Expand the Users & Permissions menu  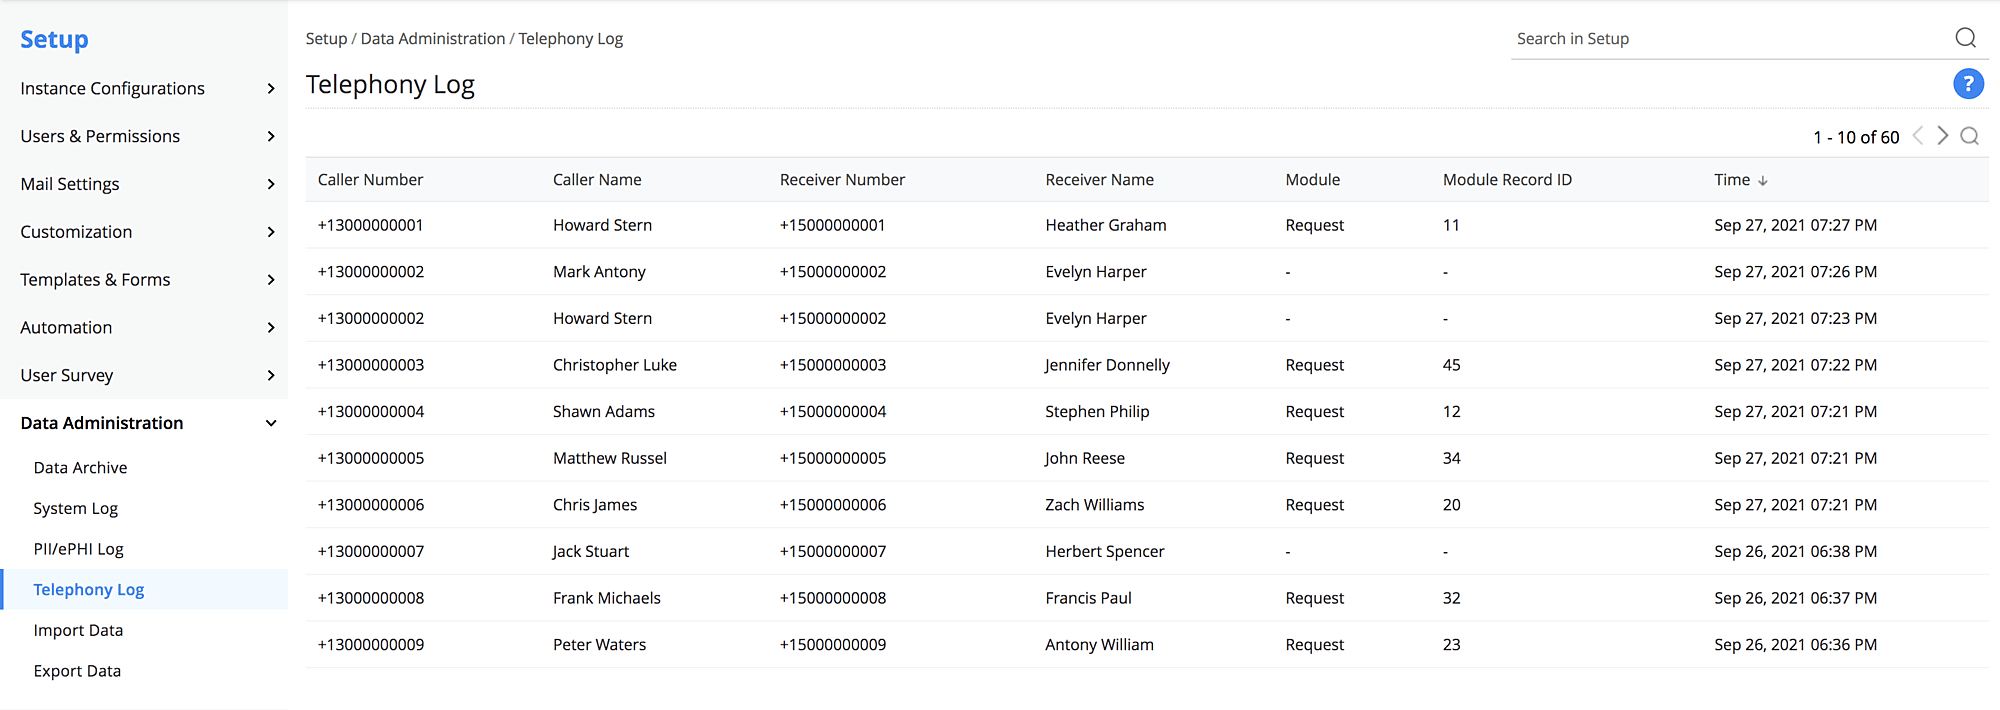(270, 136)
